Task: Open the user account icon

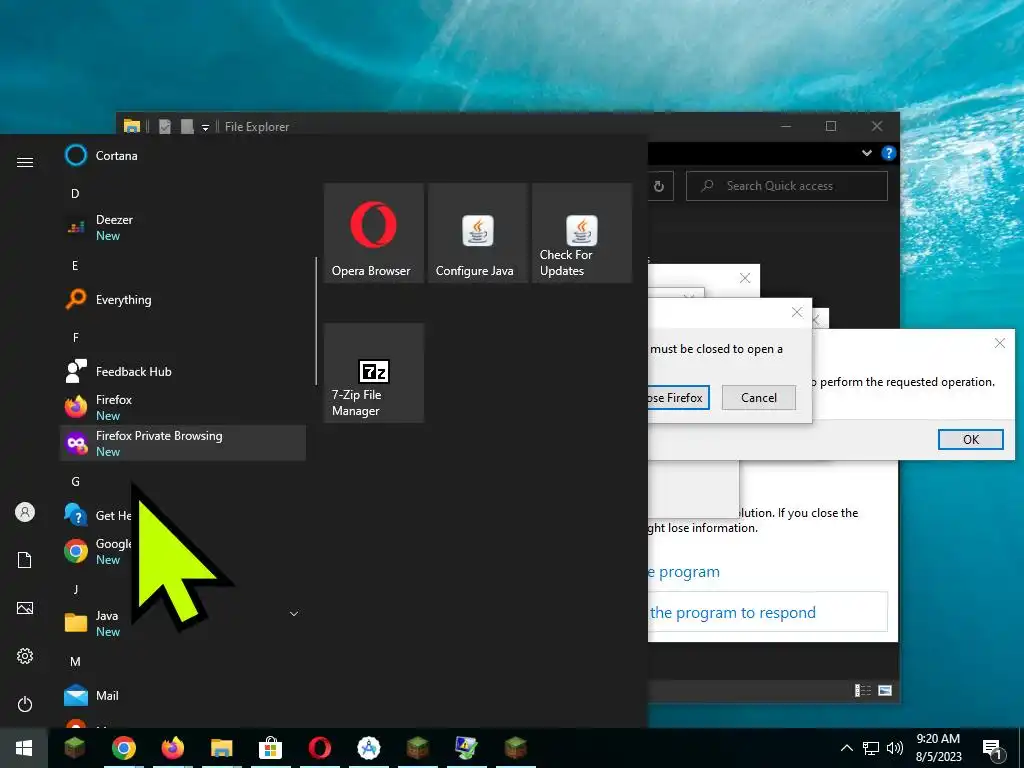Action: [25, 512]
